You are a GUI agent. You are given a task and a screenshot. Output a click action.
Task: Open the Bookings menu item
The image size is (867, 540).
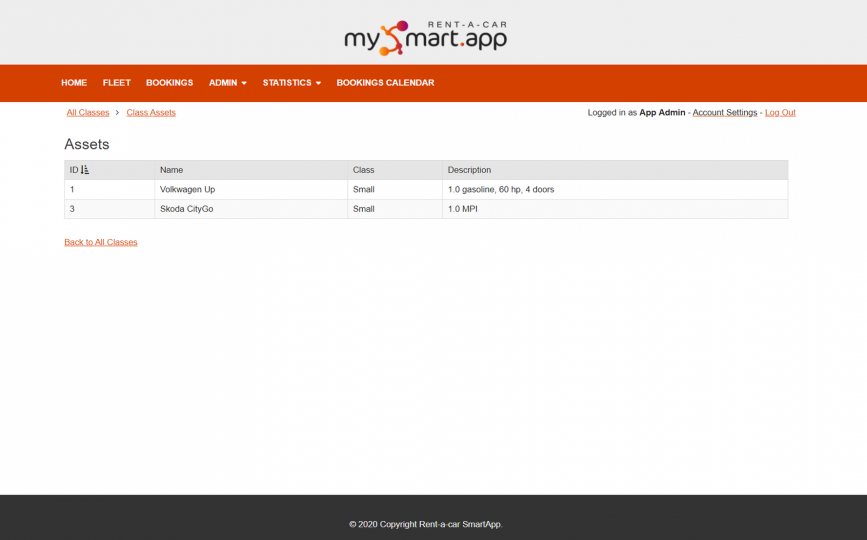coord(170,83)
